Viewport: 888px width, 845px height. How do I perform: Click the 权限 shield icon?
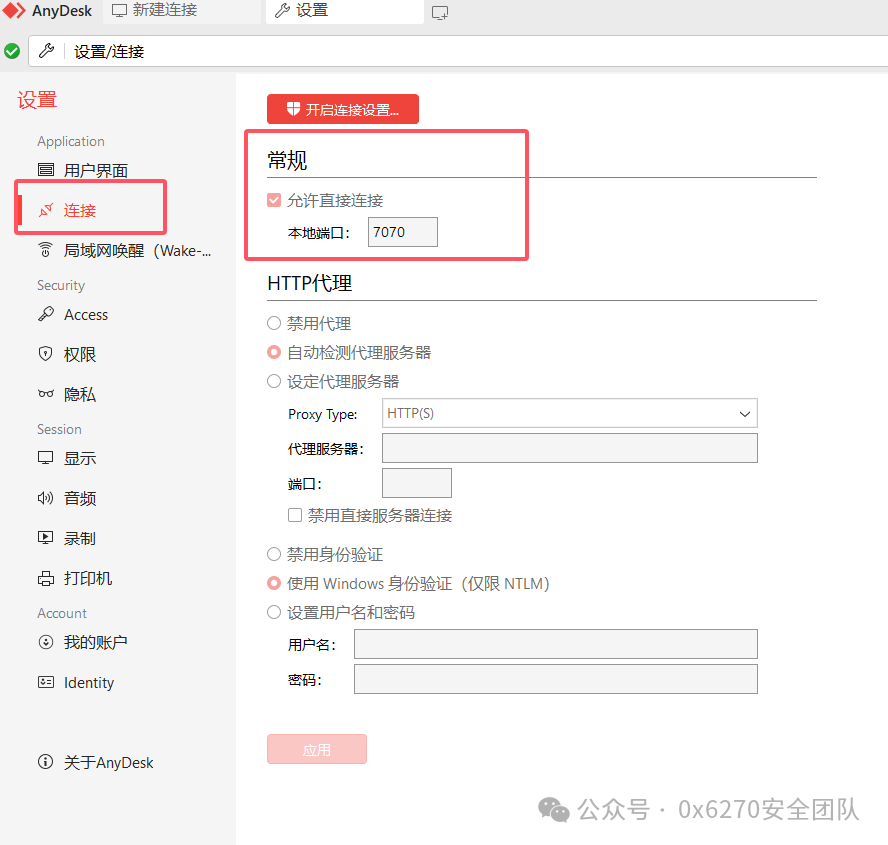click(x=46, y=354)
